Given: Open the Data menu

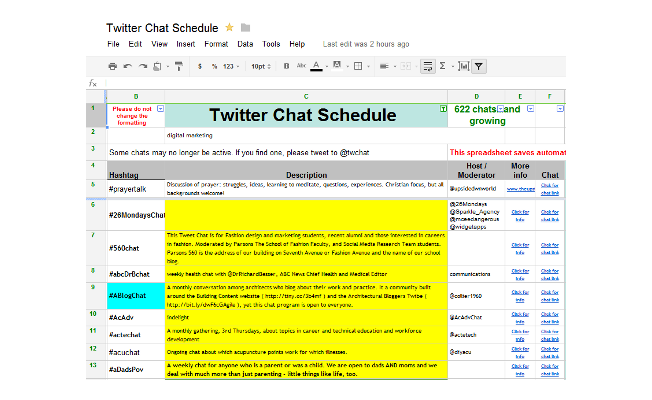Looking at the screenshot, I should (x=245, y=44).
